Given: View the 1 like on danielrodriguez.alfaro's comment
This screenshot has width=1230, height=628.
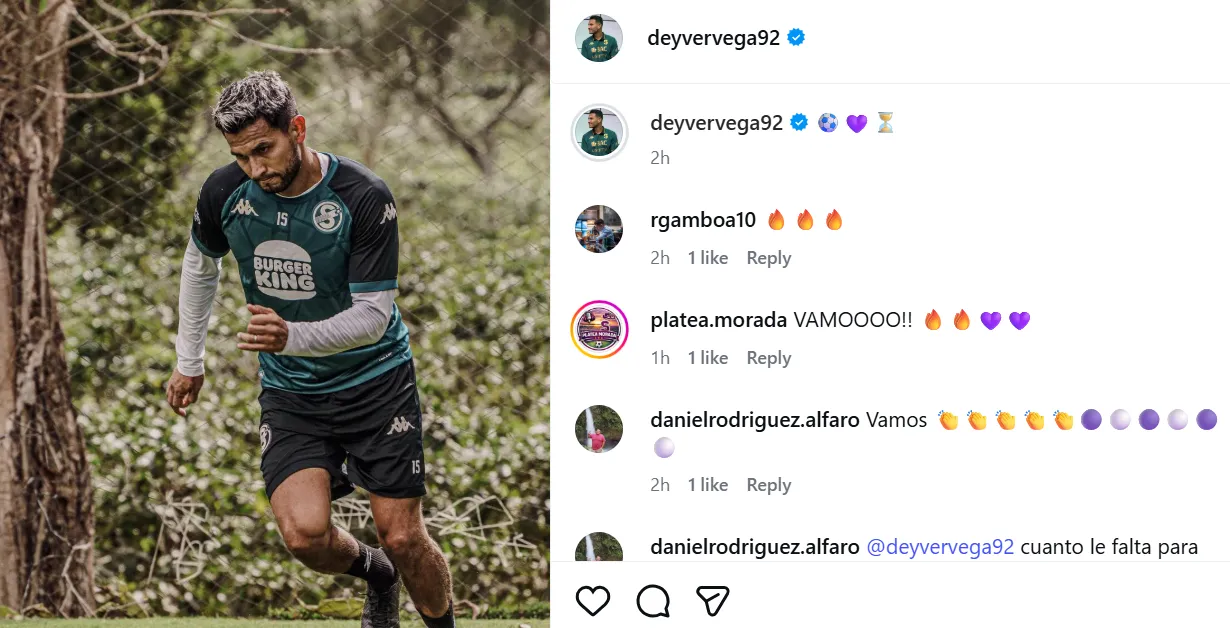Looking at the screenshot, I should point(707,484).
